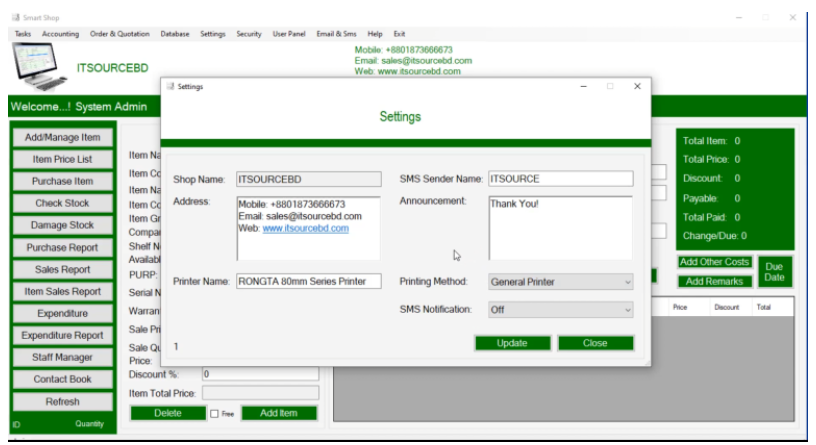Click the SMS Sender Name field
The width and height of the screenshot is (816, 445).
[560, 179]
